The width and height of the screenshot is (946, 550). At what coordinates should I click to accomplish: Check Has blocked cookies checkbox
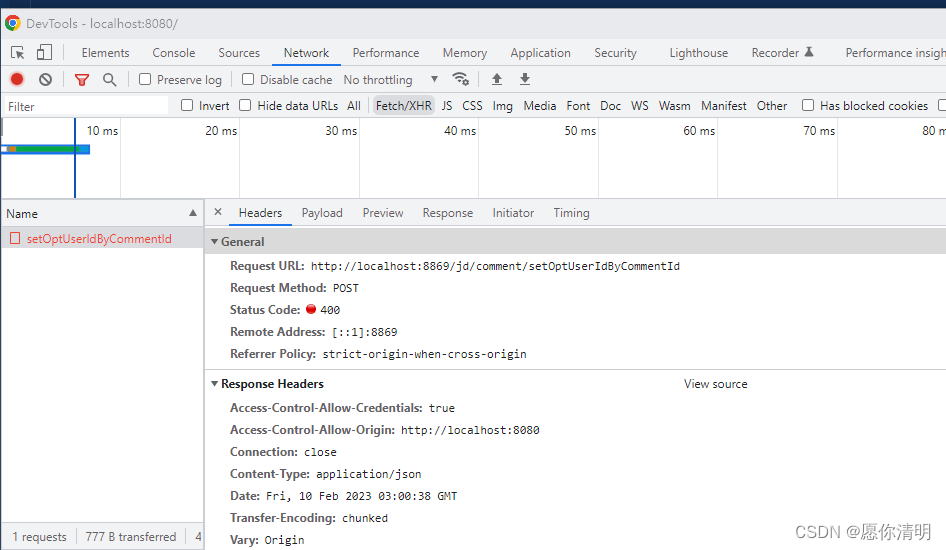coord(808,106)
